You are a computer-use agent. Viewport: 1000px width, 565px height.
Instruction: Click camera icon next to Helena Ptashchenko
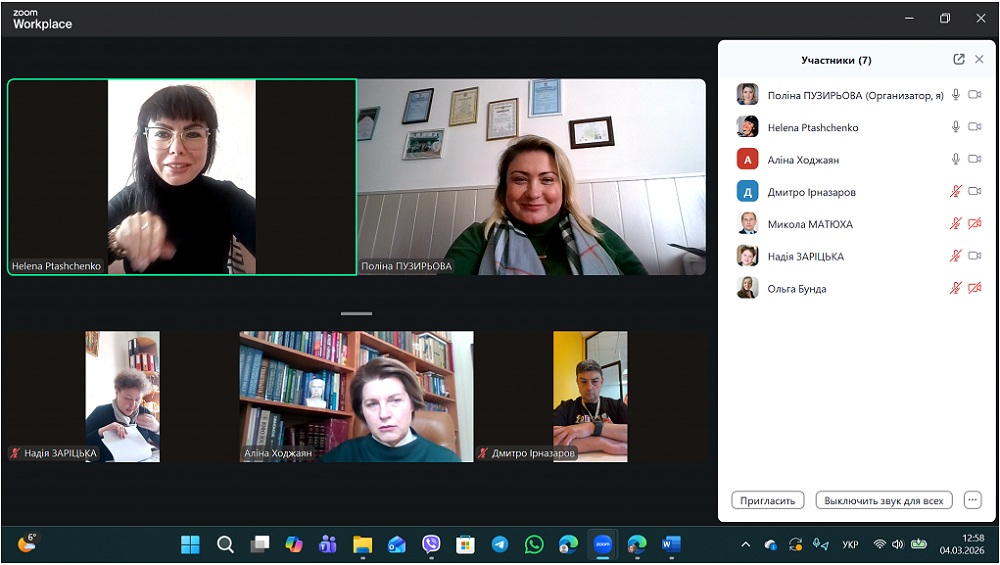(975, 127)
